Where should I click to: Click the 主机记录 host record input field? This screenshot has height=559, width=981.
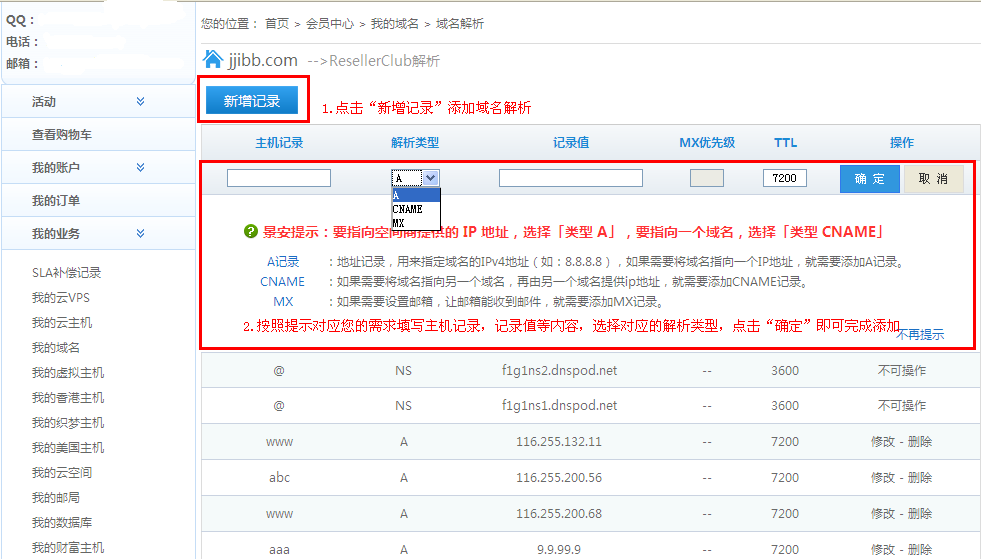278,178
